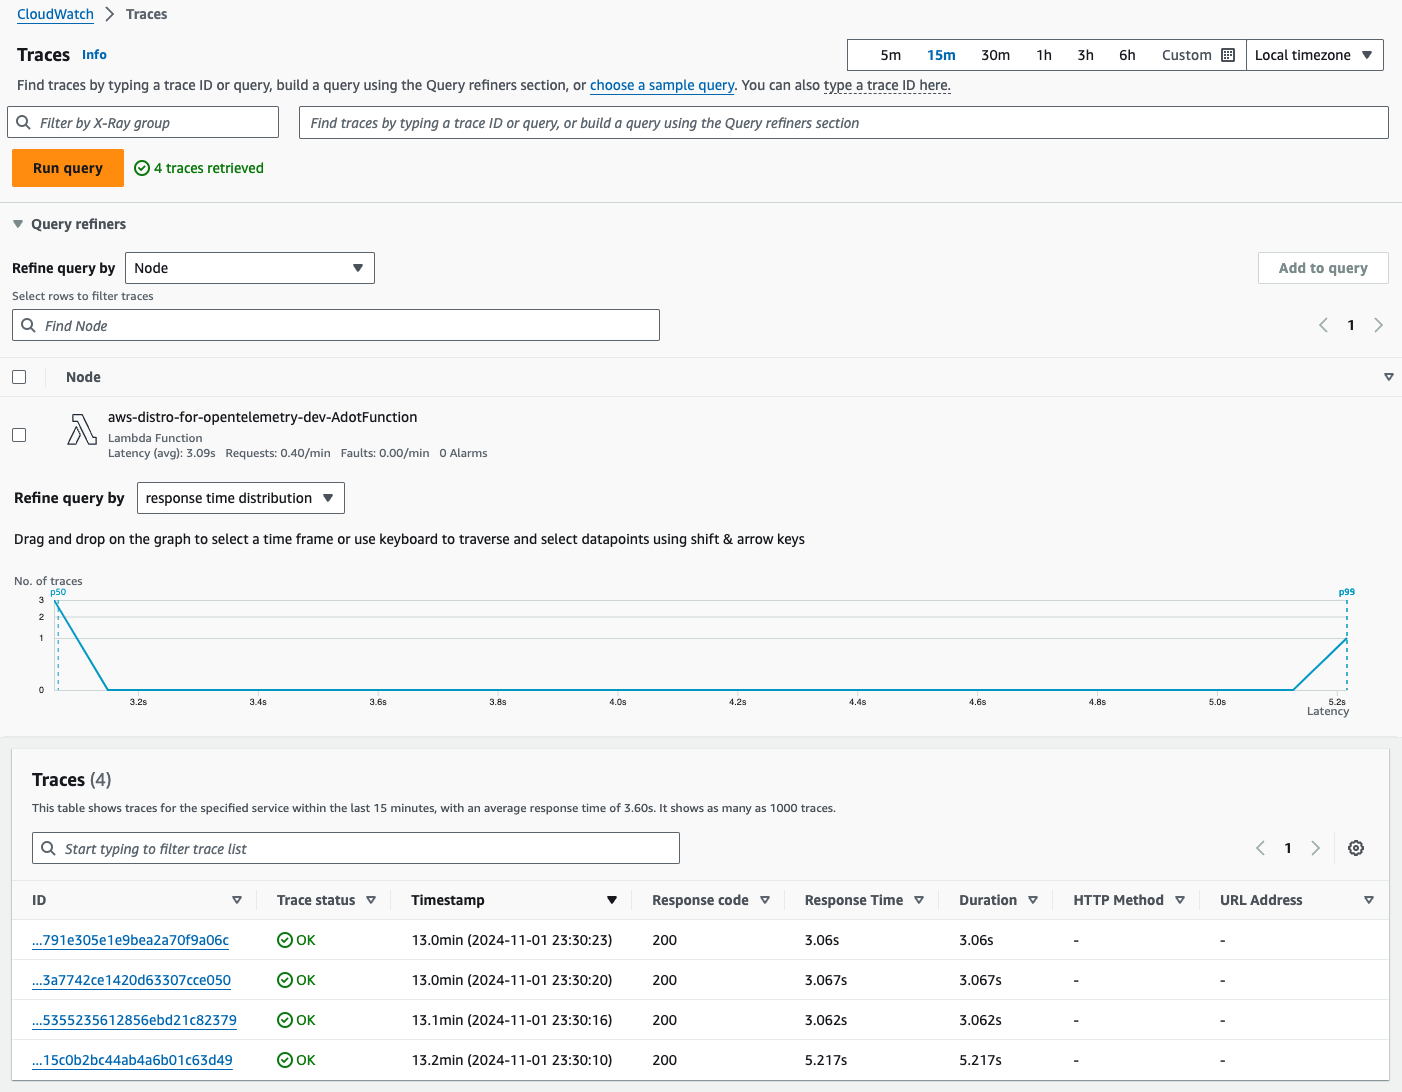Focus the Find Node search field

[x=336, y=325]
